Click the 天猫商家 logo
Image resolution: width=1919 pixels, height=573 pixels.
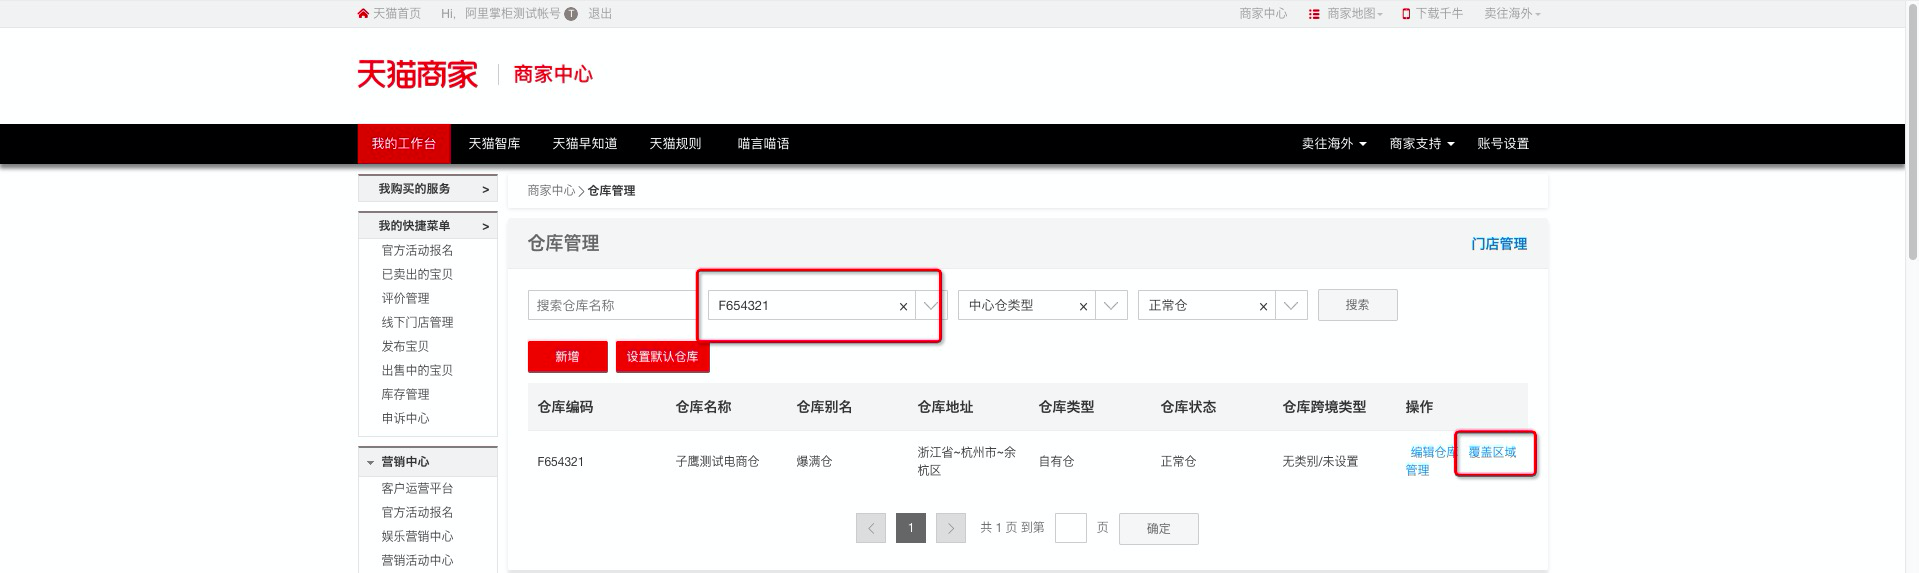[418, 74]
